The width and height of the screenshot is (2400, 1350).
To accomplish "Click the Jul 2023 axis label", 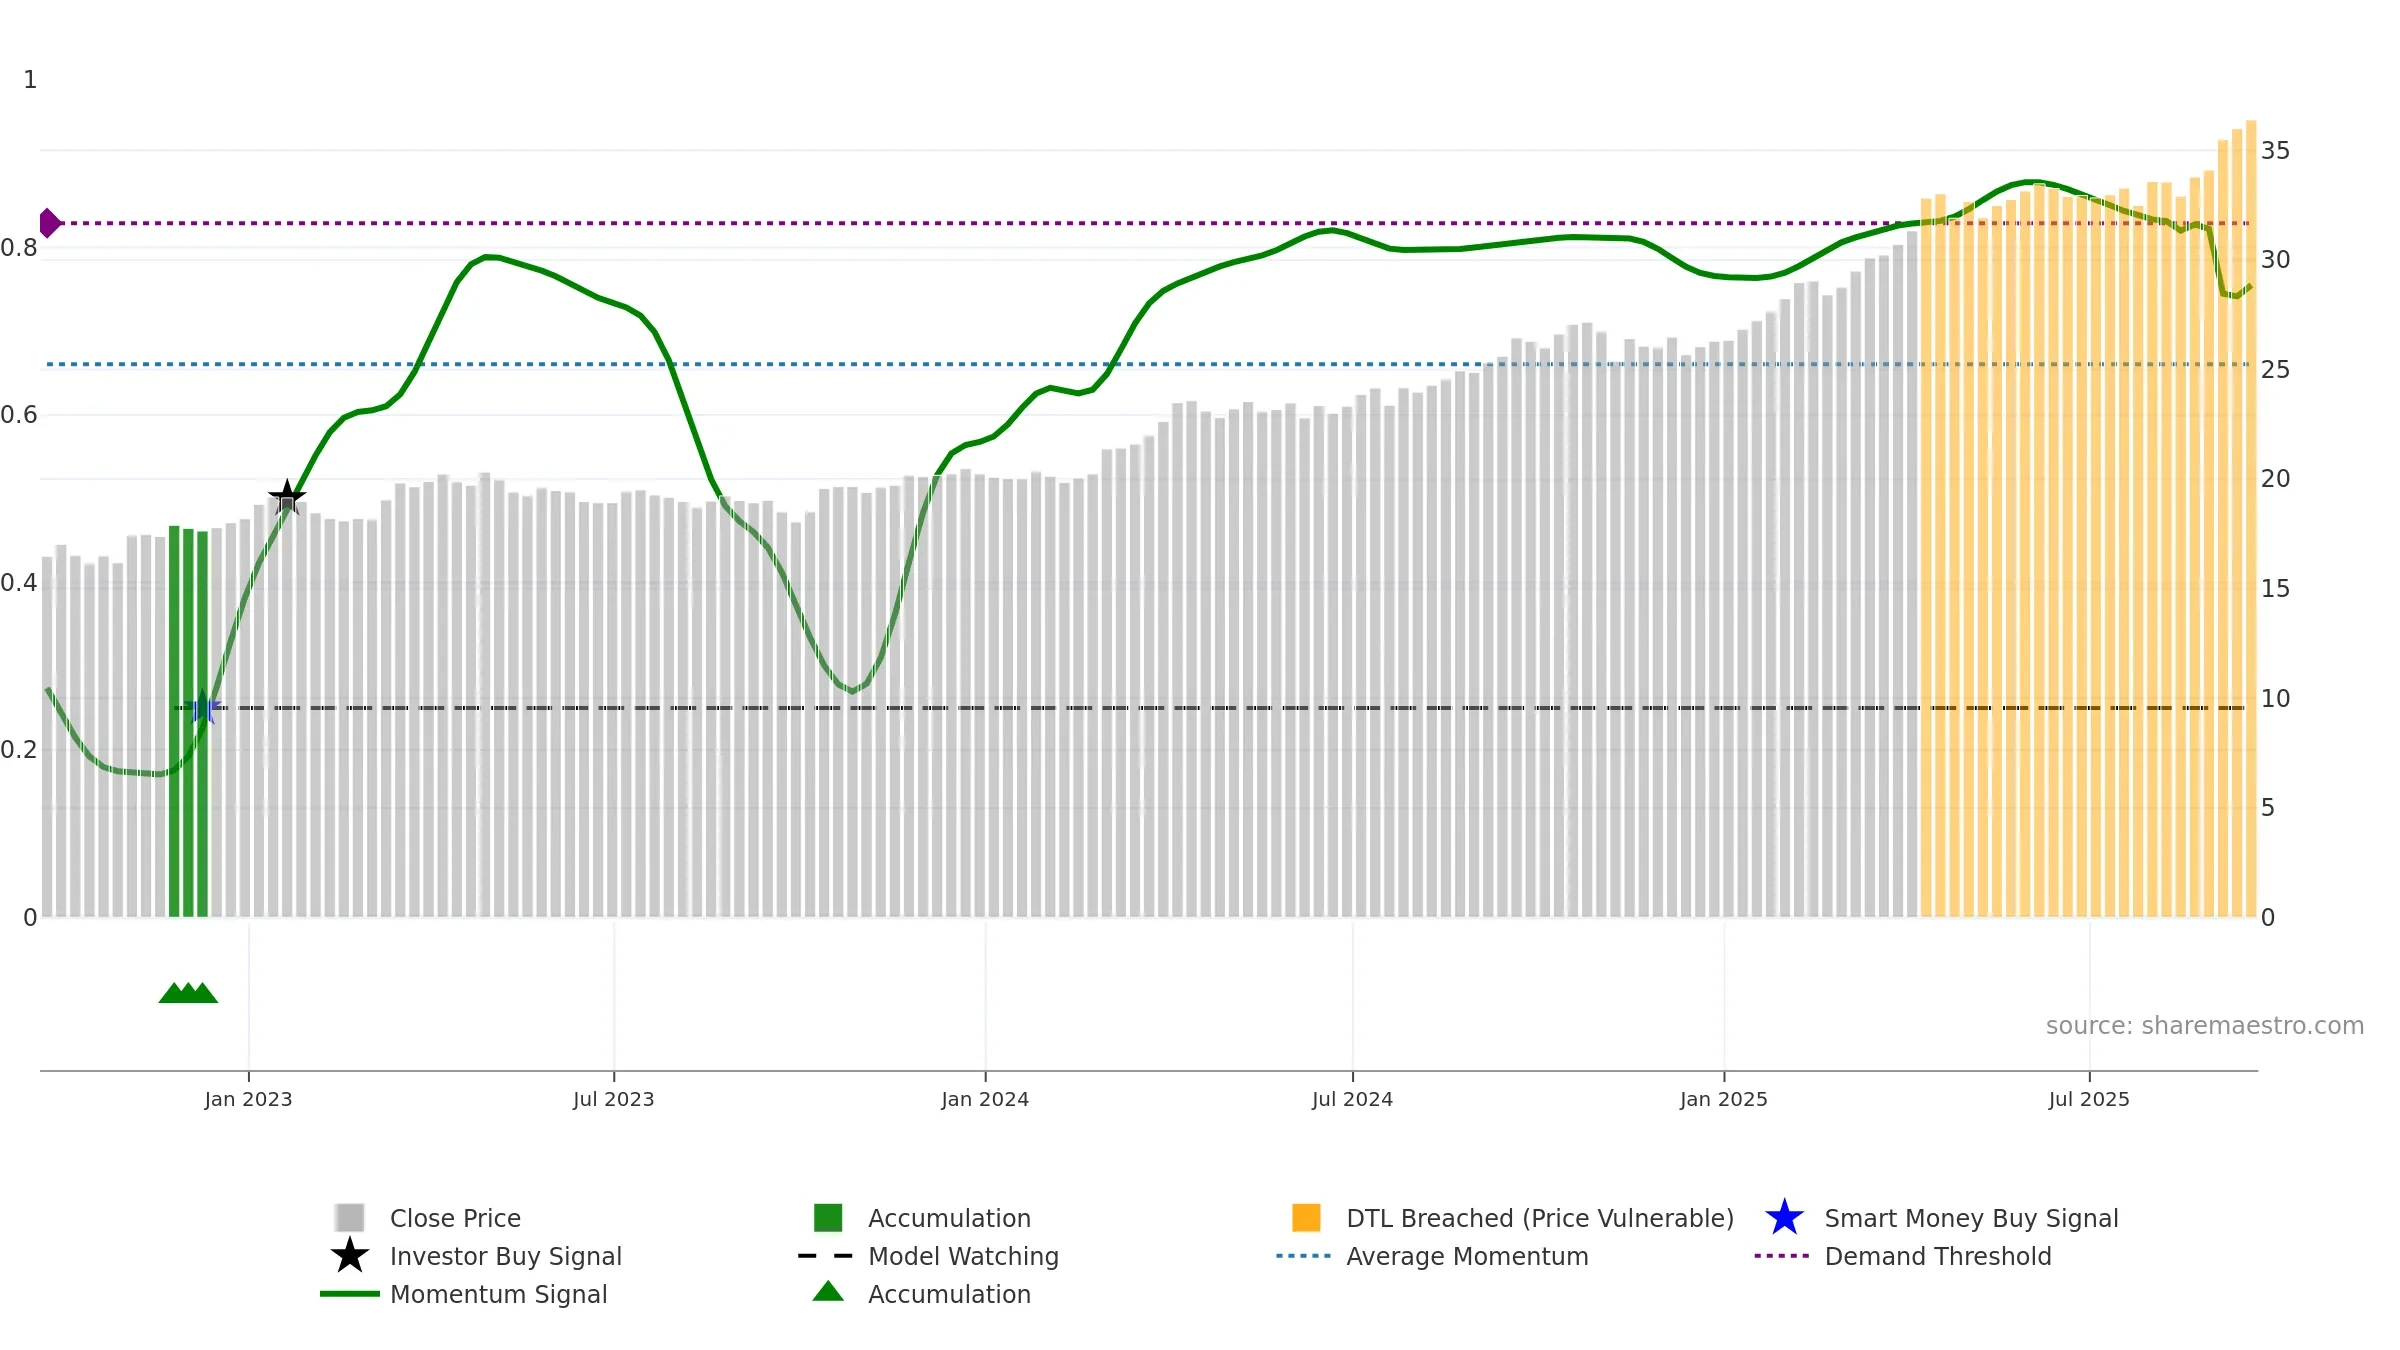I will pos(613,1099).
